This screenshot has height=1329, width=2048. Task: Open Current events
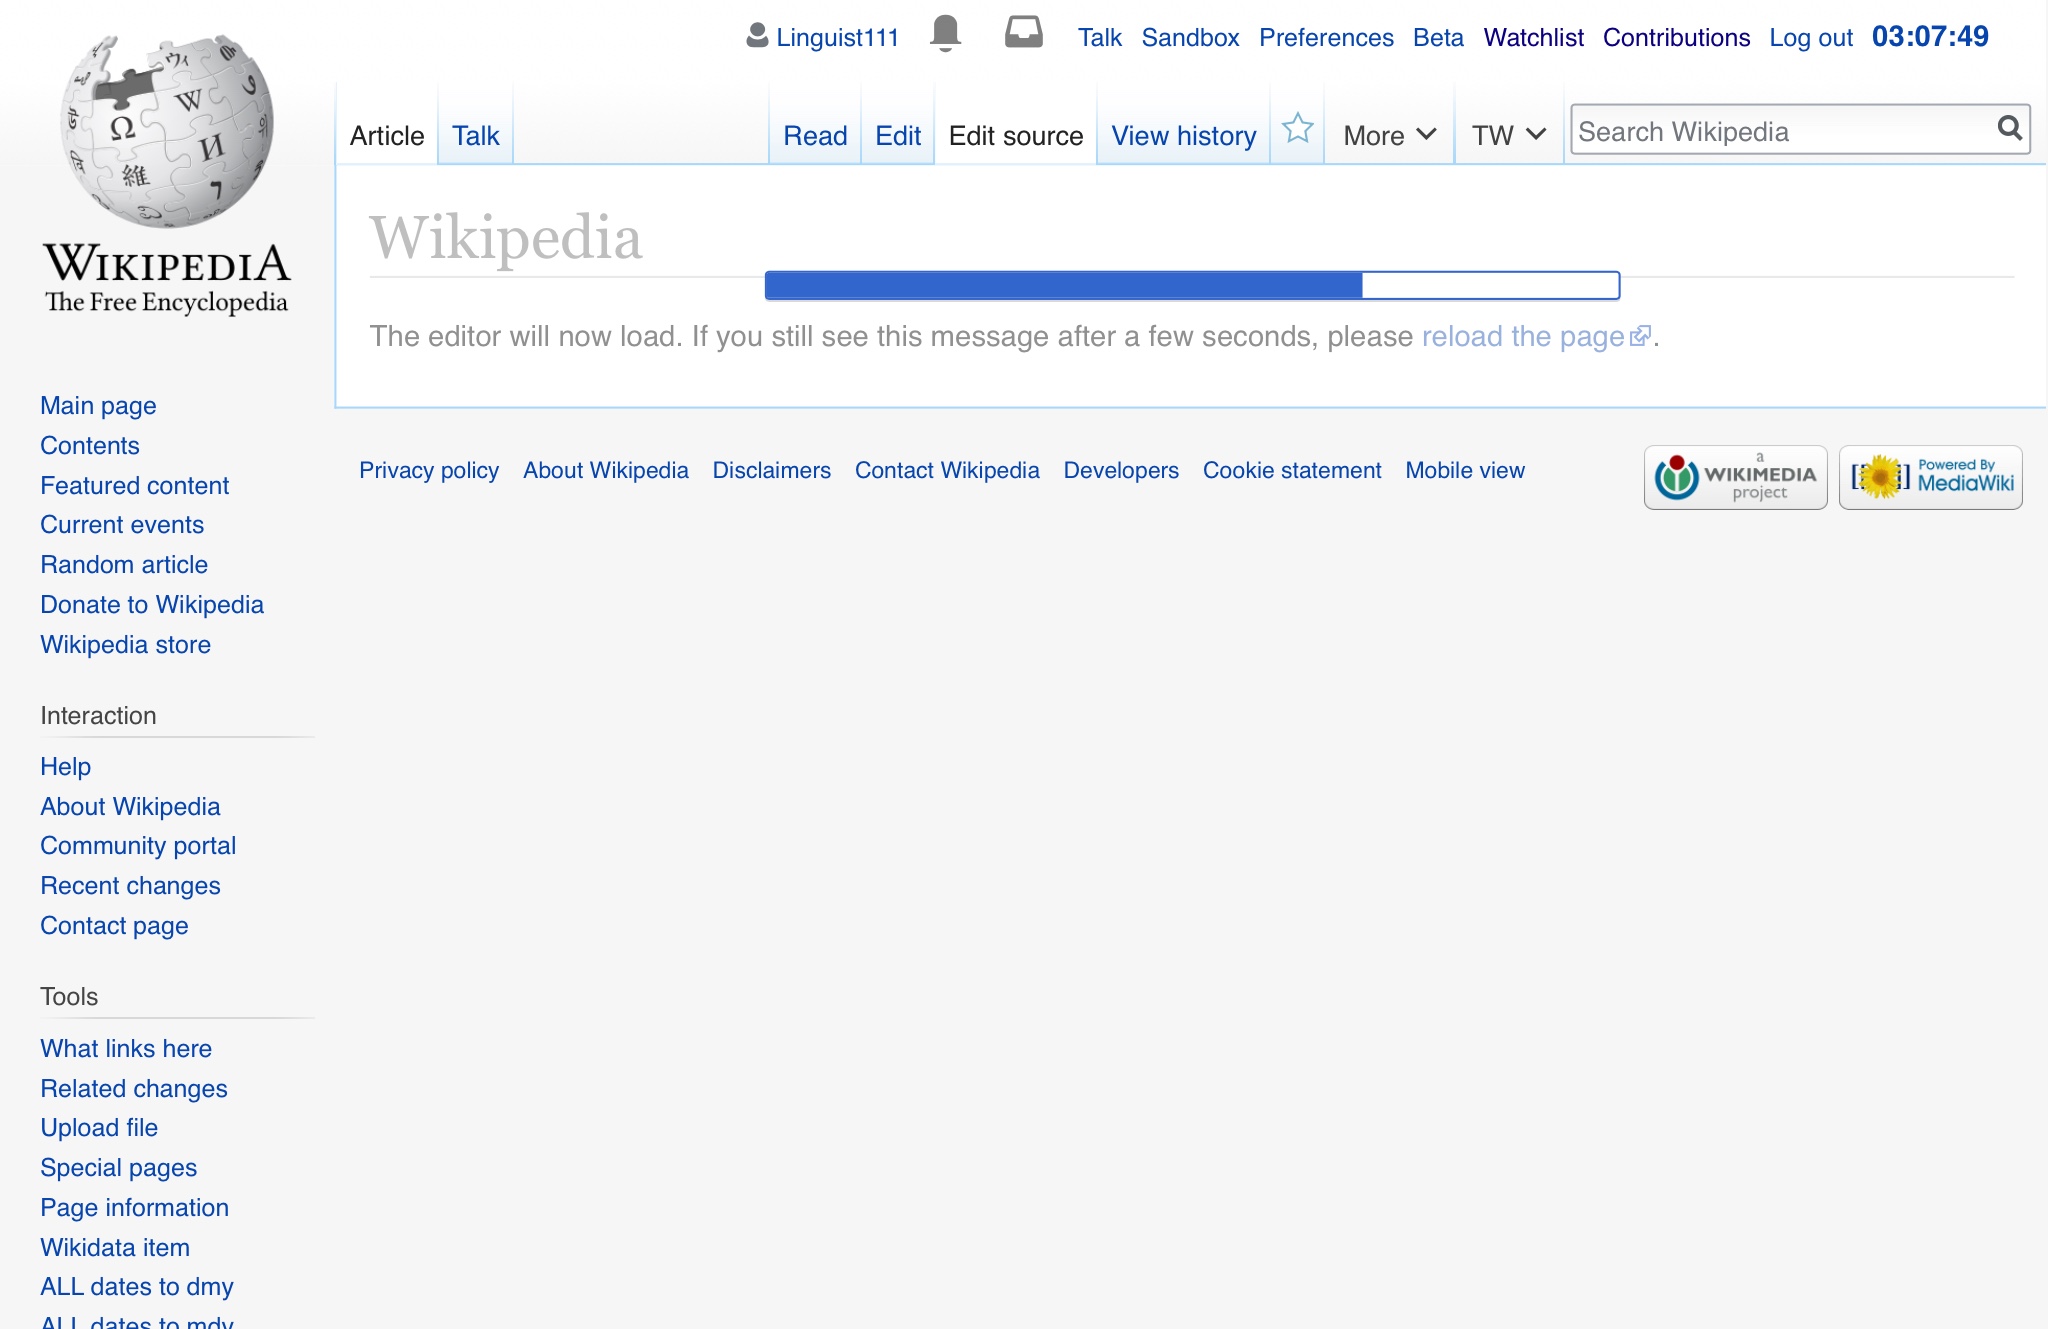[x=122, y=524]
